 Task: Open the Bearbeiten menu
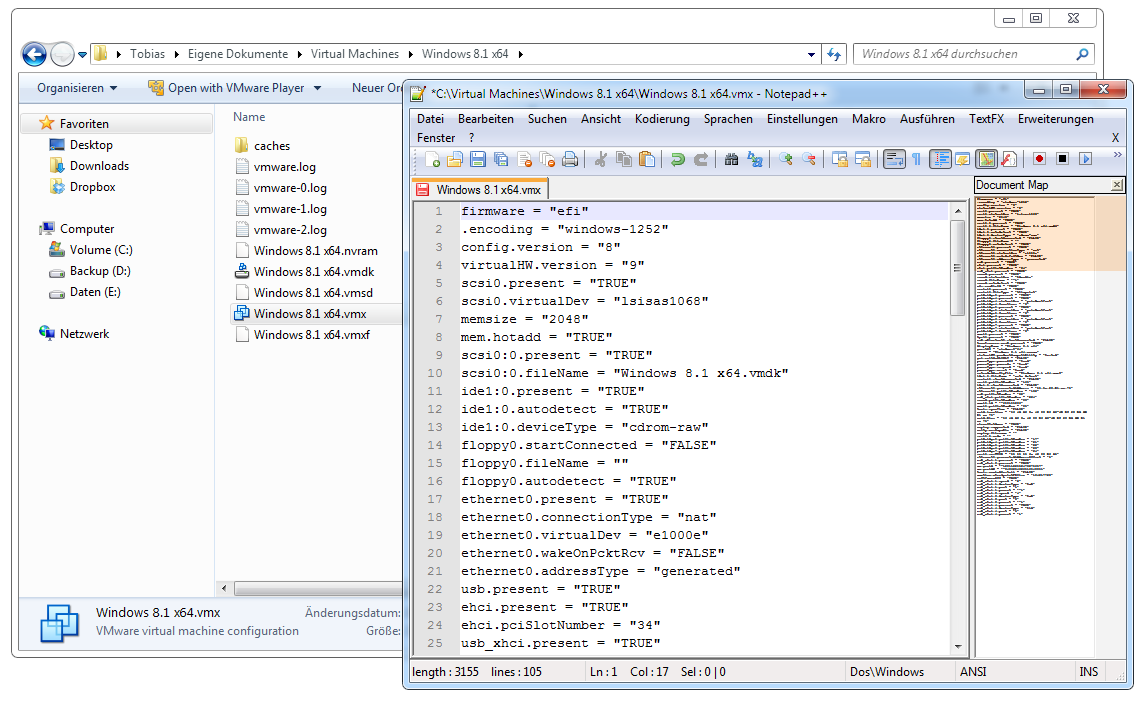[x=485, y=119]
